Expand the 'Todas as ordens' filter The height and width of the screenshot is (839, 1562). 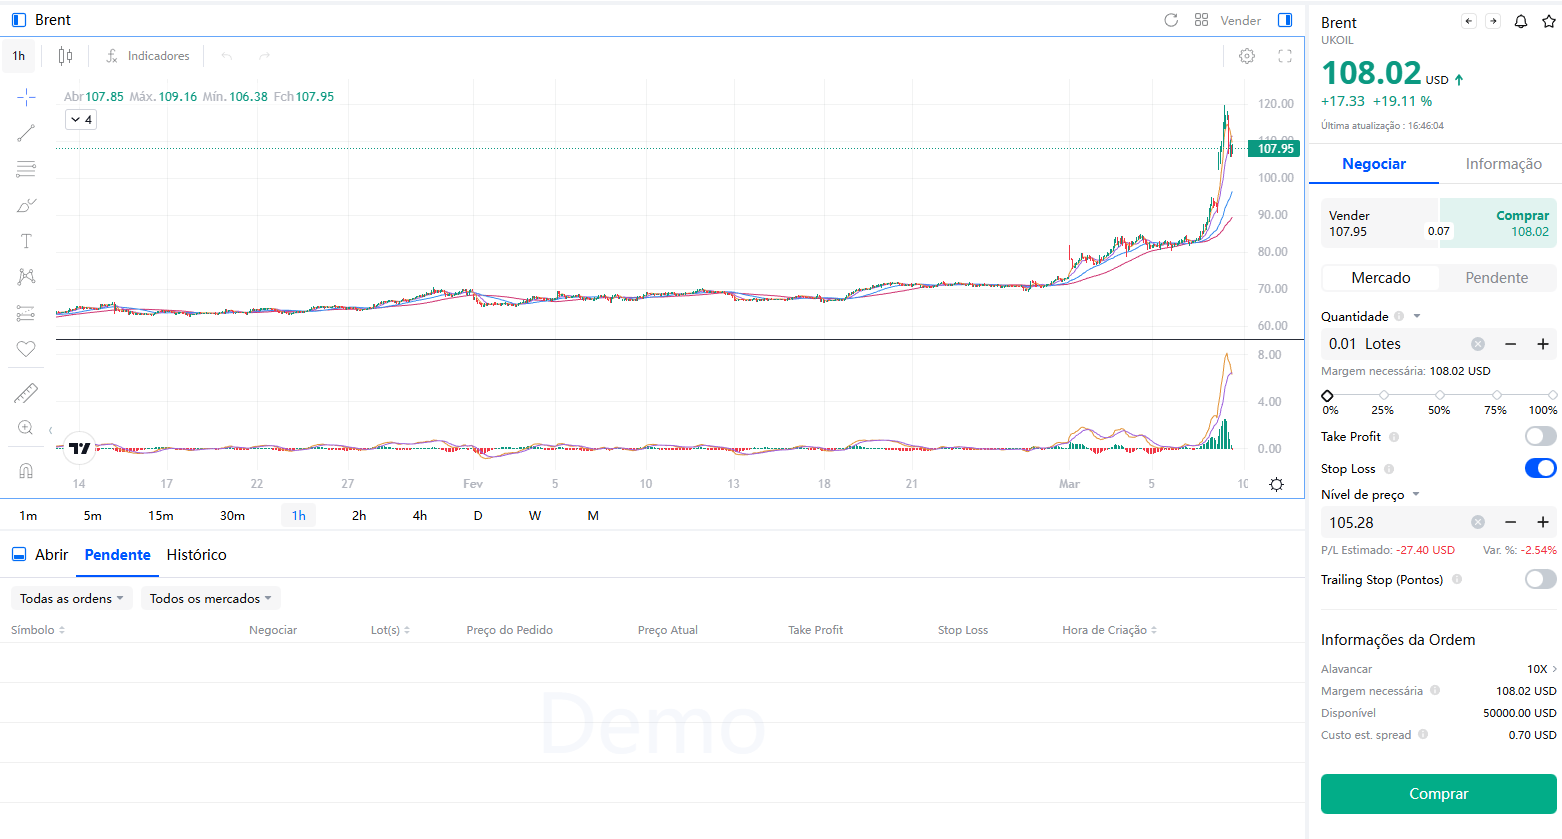point(71,598)
